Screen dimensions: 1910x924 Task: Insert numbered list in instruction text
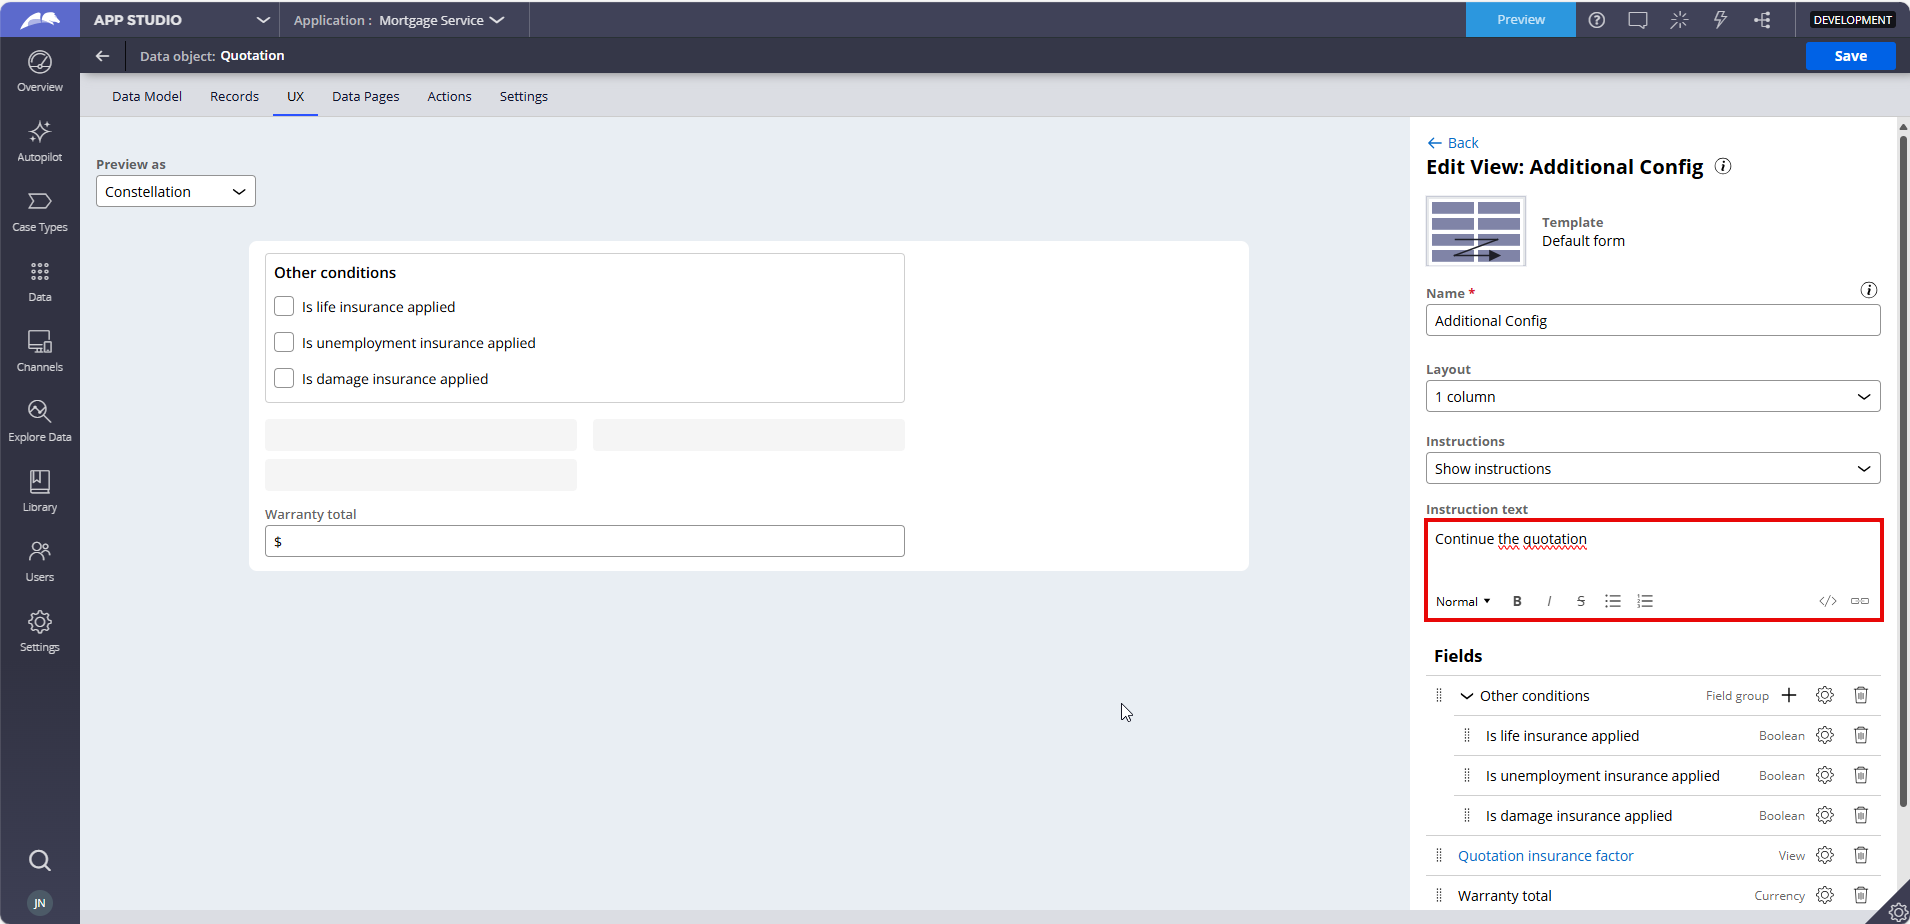(1645, 601)
